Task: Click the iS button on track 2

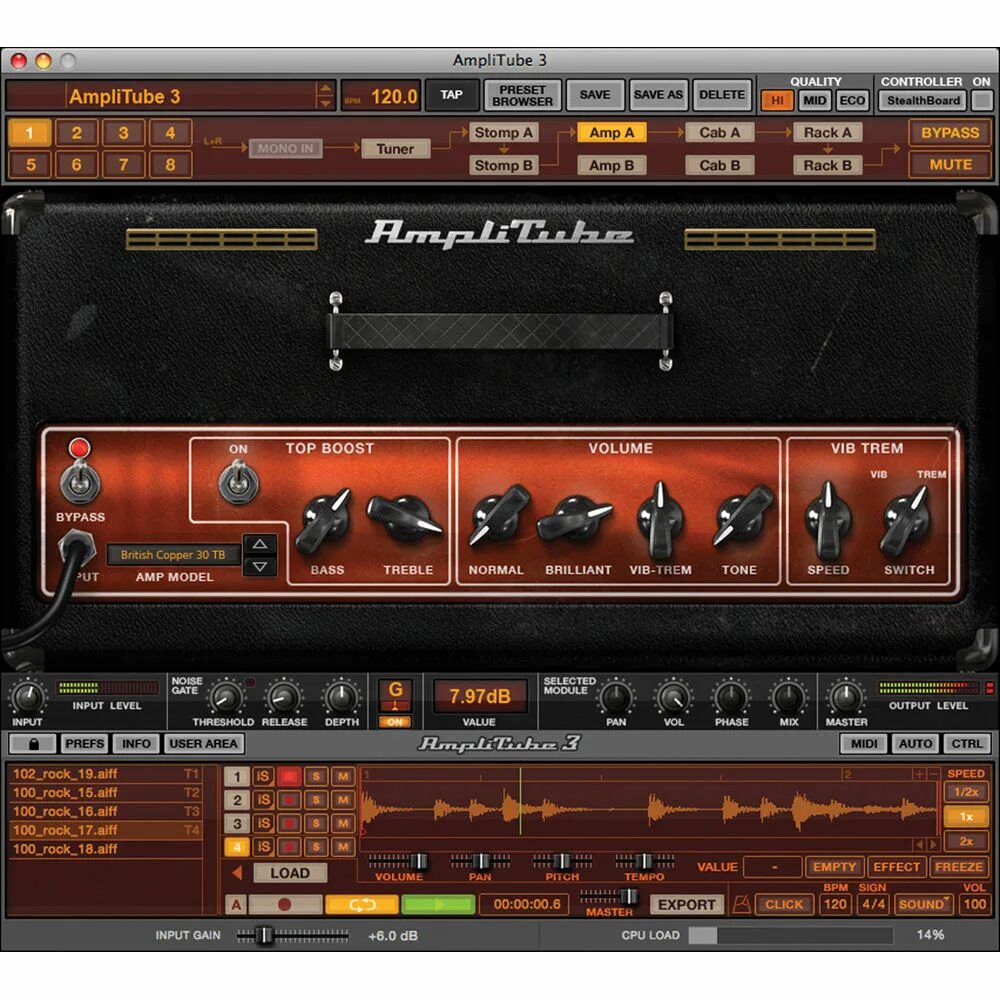Action: click(x=263, y=800)
